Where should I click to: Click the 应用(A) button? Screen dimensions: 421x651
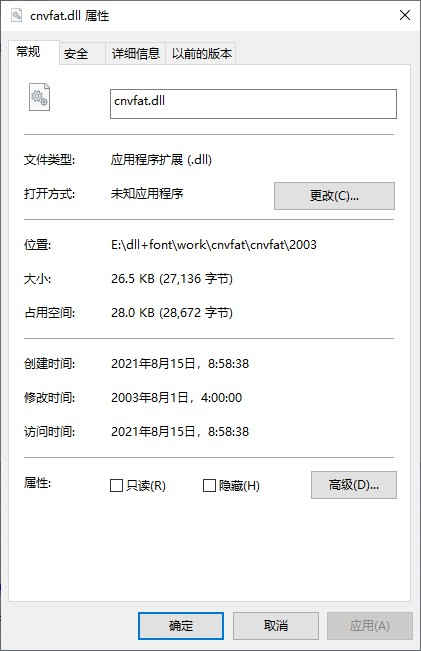pyautogui.click(x=370, y=626)
